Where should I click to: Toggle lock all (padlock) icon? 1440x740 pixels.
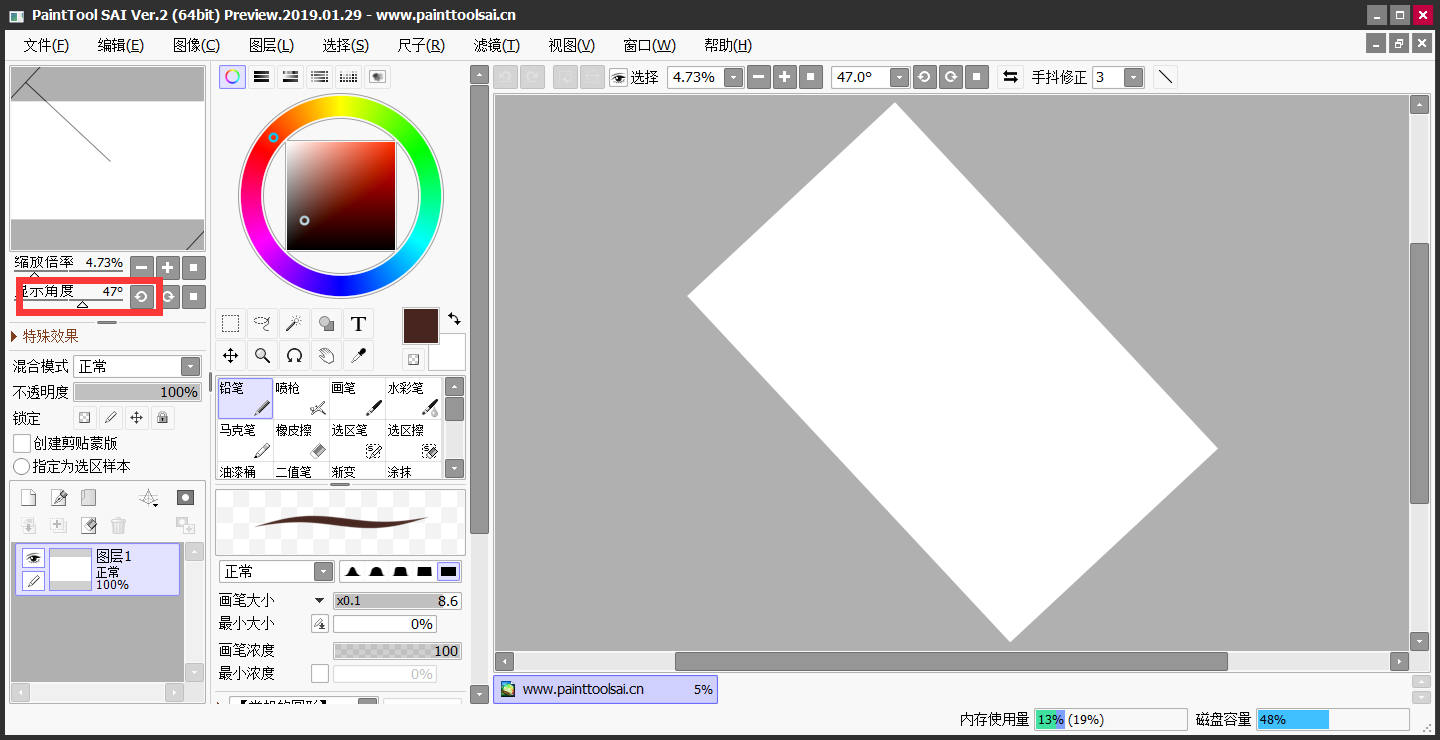click(162, 418)
